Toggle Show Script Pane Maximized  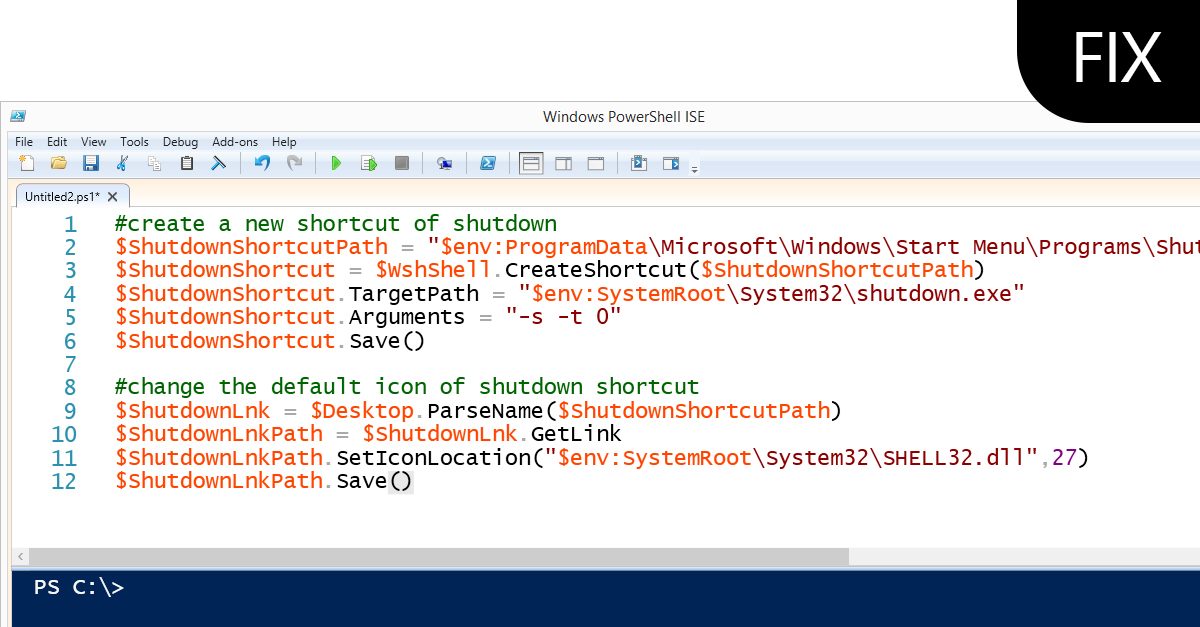pyautogui.click(x=596, y=162)
